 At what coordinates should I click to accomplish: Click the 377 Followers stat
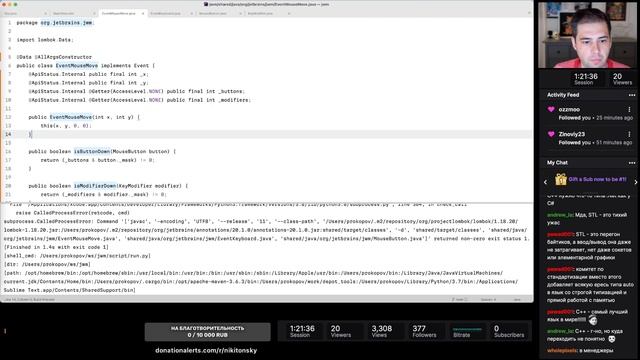click(x=424, y=331)
